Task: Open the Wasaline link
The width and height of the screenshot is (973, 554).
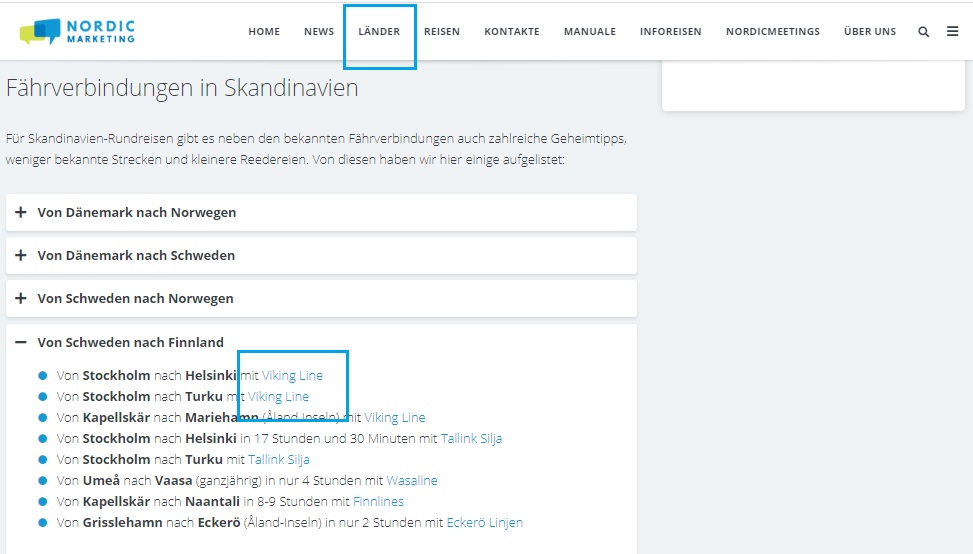Action: point(412,481)
